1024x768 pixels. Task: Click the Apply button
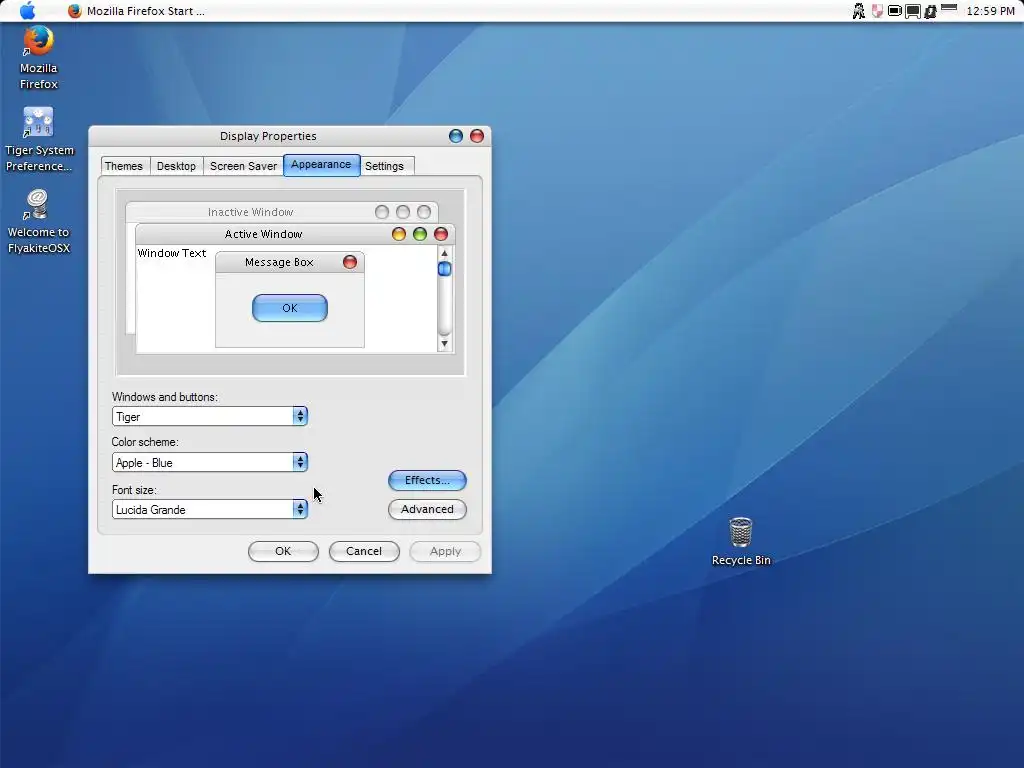pos(445,551)
